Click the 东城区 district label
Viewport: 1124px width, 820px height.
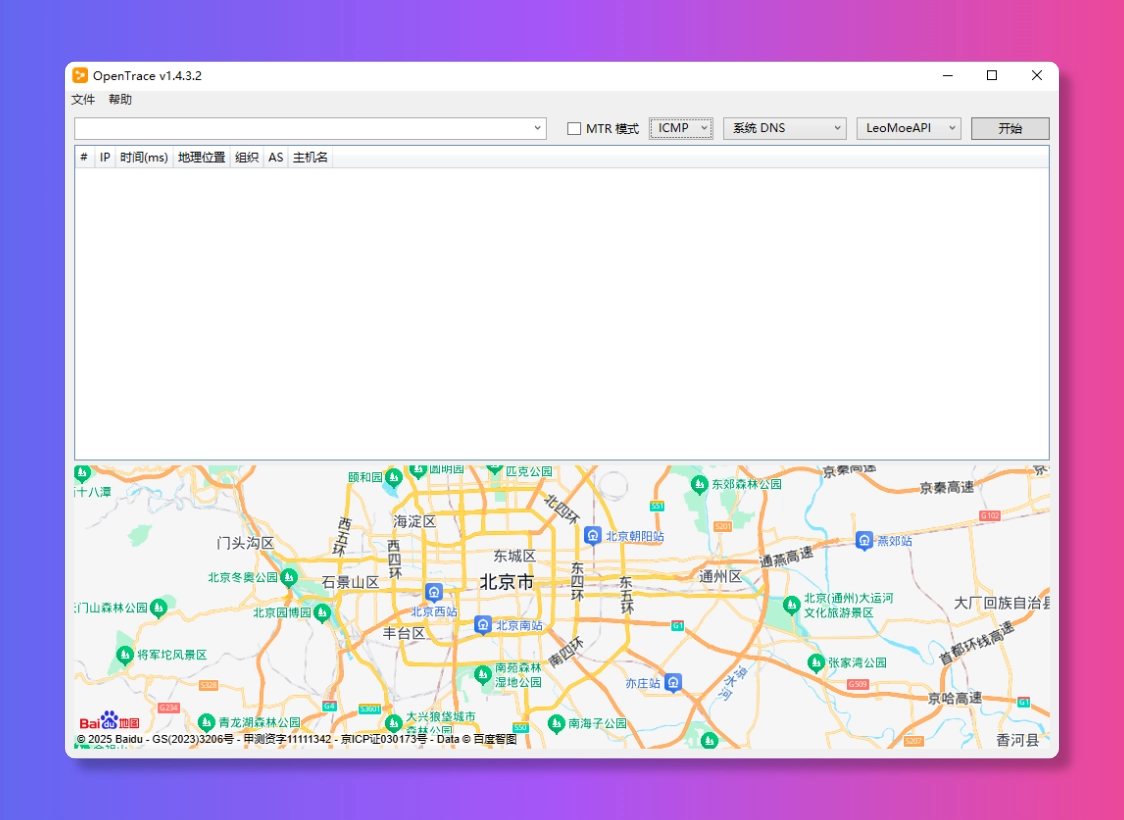point(515,556)
